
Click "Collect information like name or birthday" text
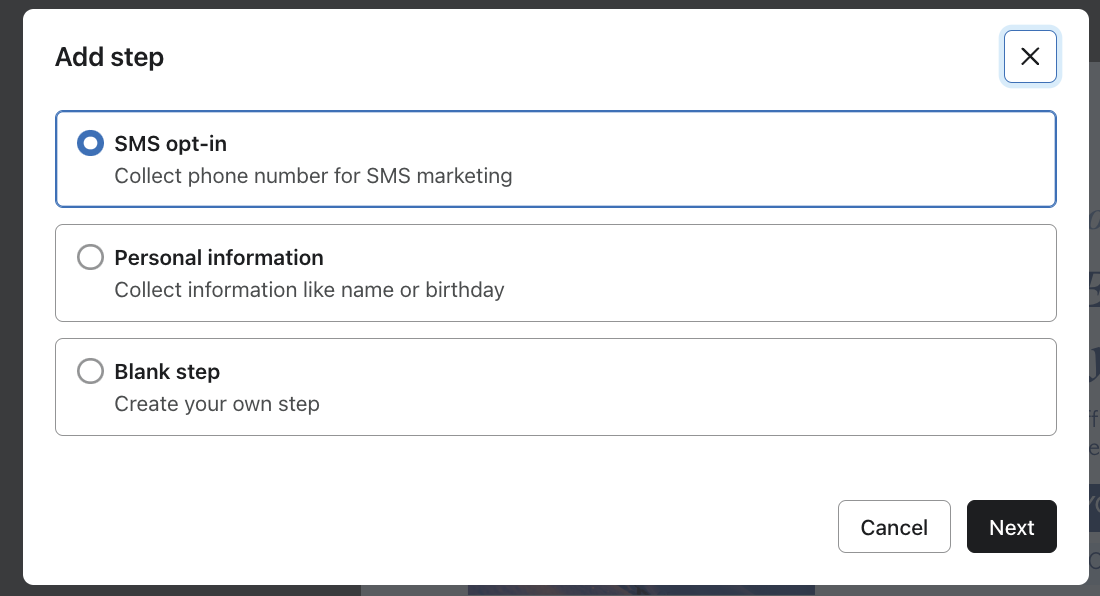click(309, 291)
